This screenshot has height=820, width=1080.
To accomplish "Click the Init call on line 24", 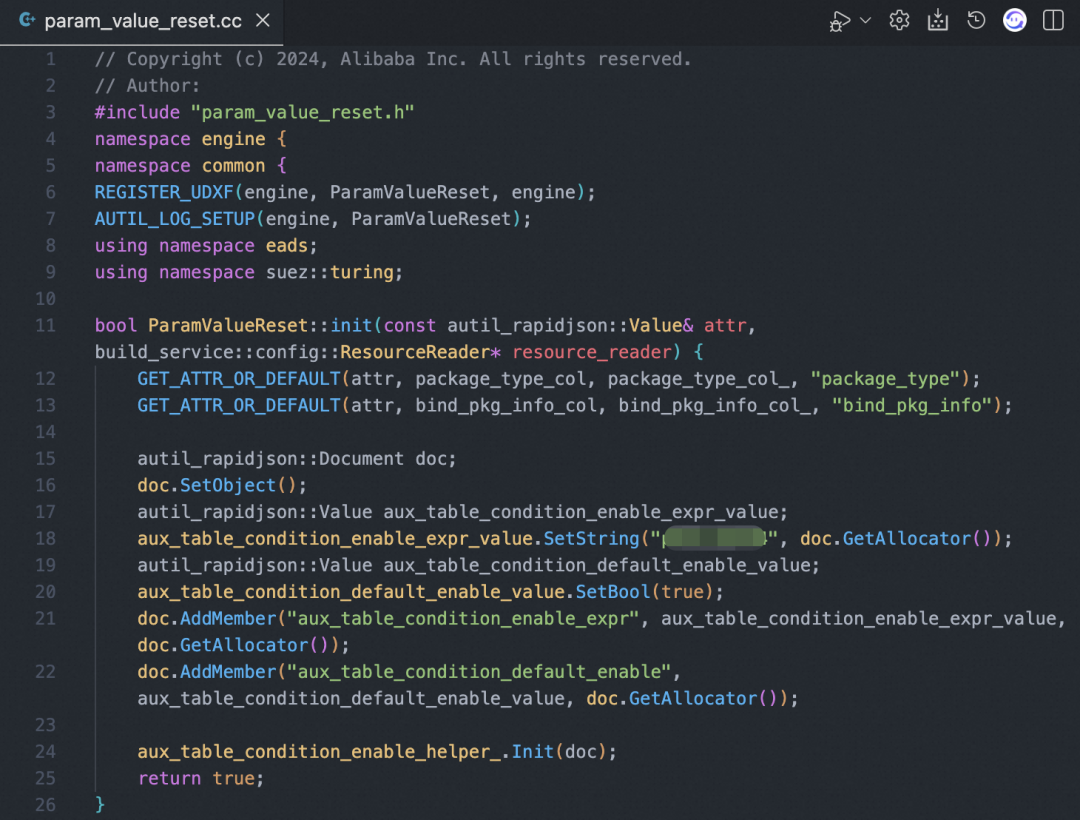I will (533, 751).
